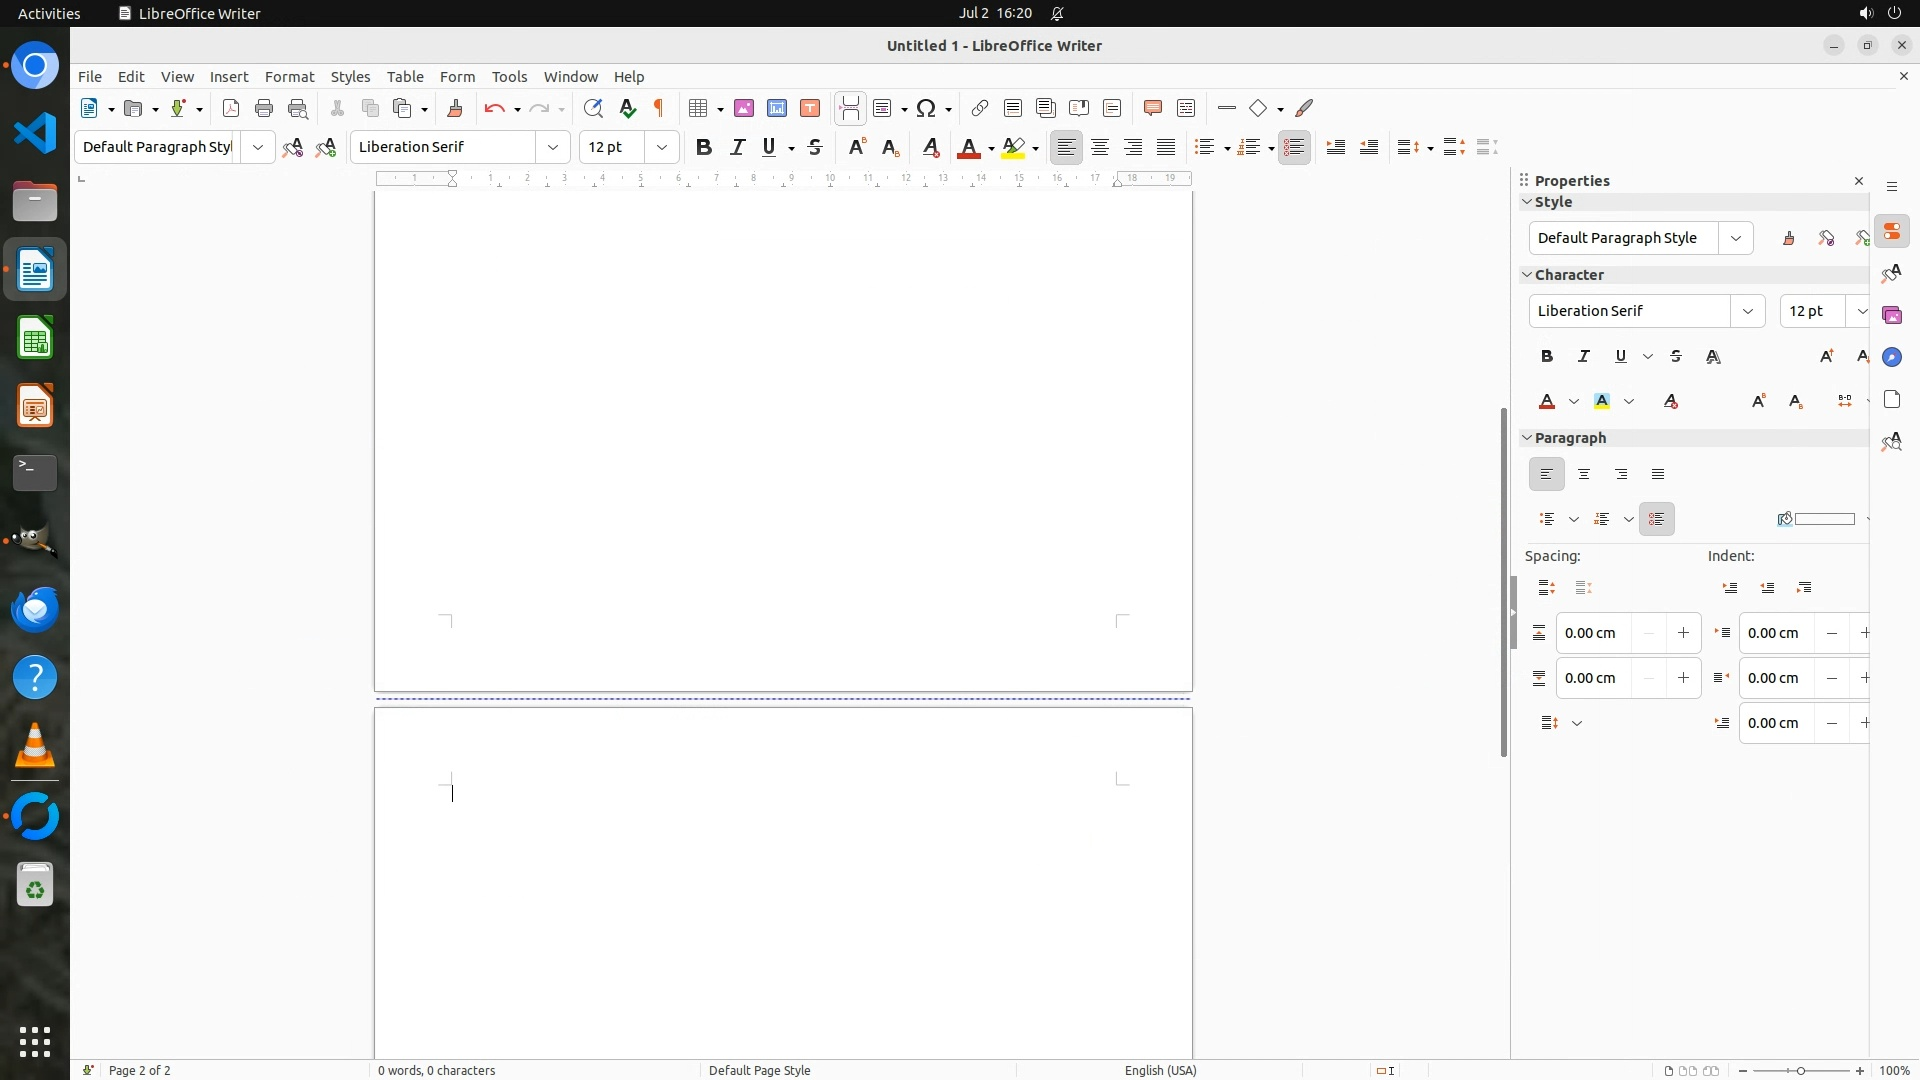
Task: Toggle Italic in the sidebar Character section
Action: (1583, 356)
